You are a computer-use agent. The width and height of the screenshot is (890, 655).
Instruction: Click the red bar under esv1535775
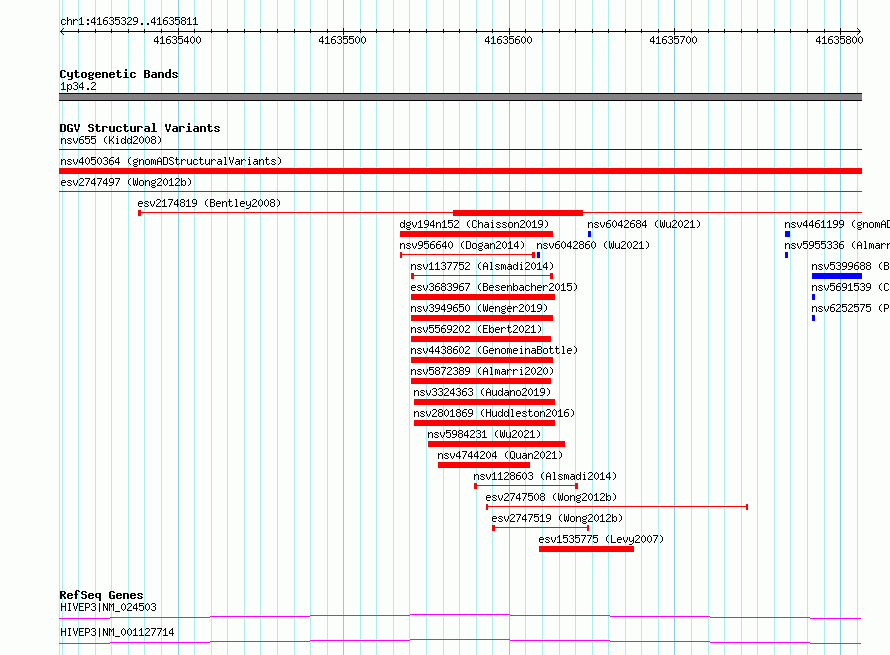click(x=586, y=549)
